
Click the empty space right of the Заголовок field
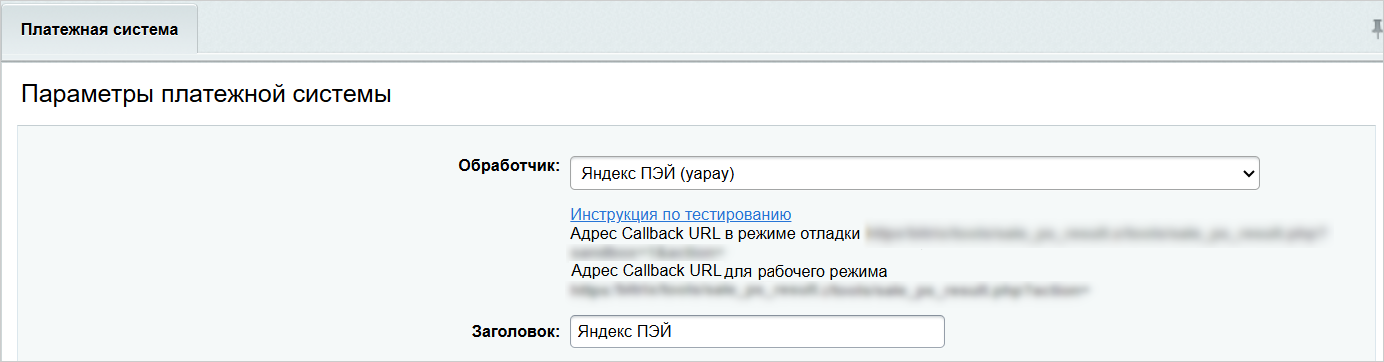[x=1150, y=332]
